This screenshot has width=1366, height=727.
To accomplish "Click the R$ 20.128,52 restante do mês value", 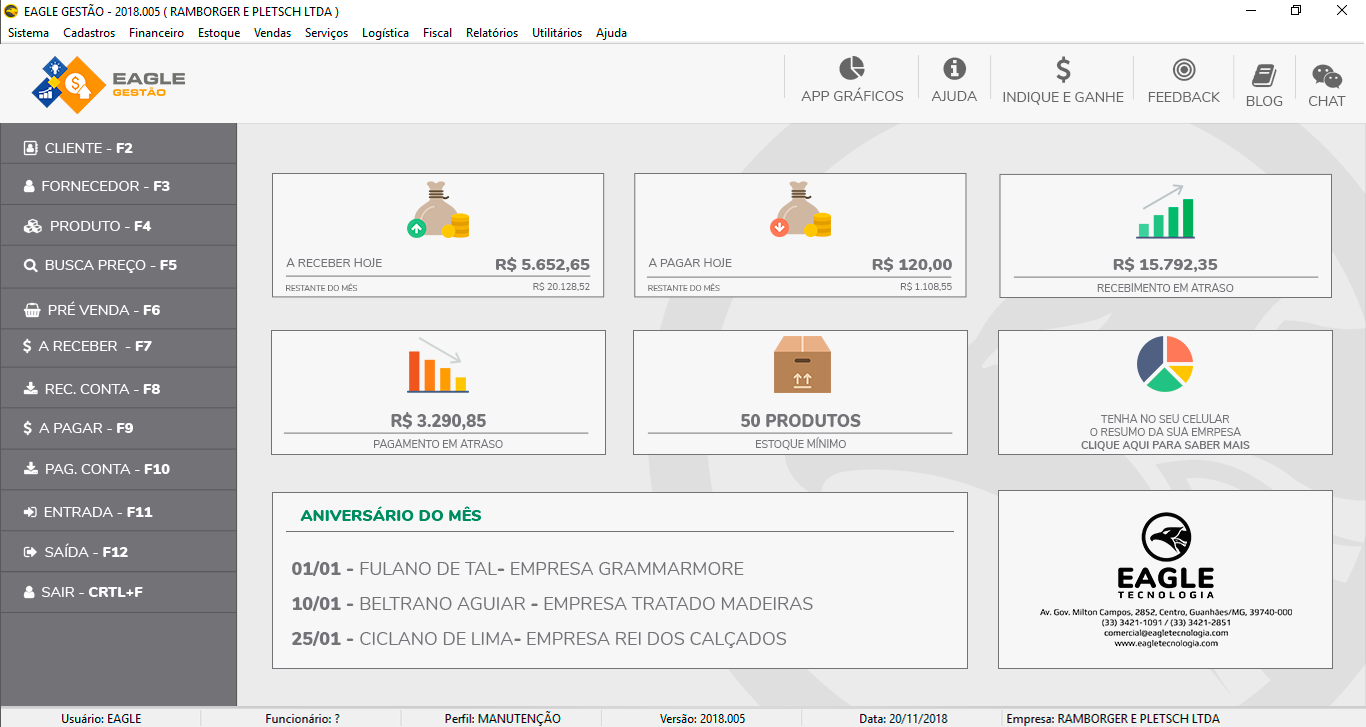I will pos(561,287).
